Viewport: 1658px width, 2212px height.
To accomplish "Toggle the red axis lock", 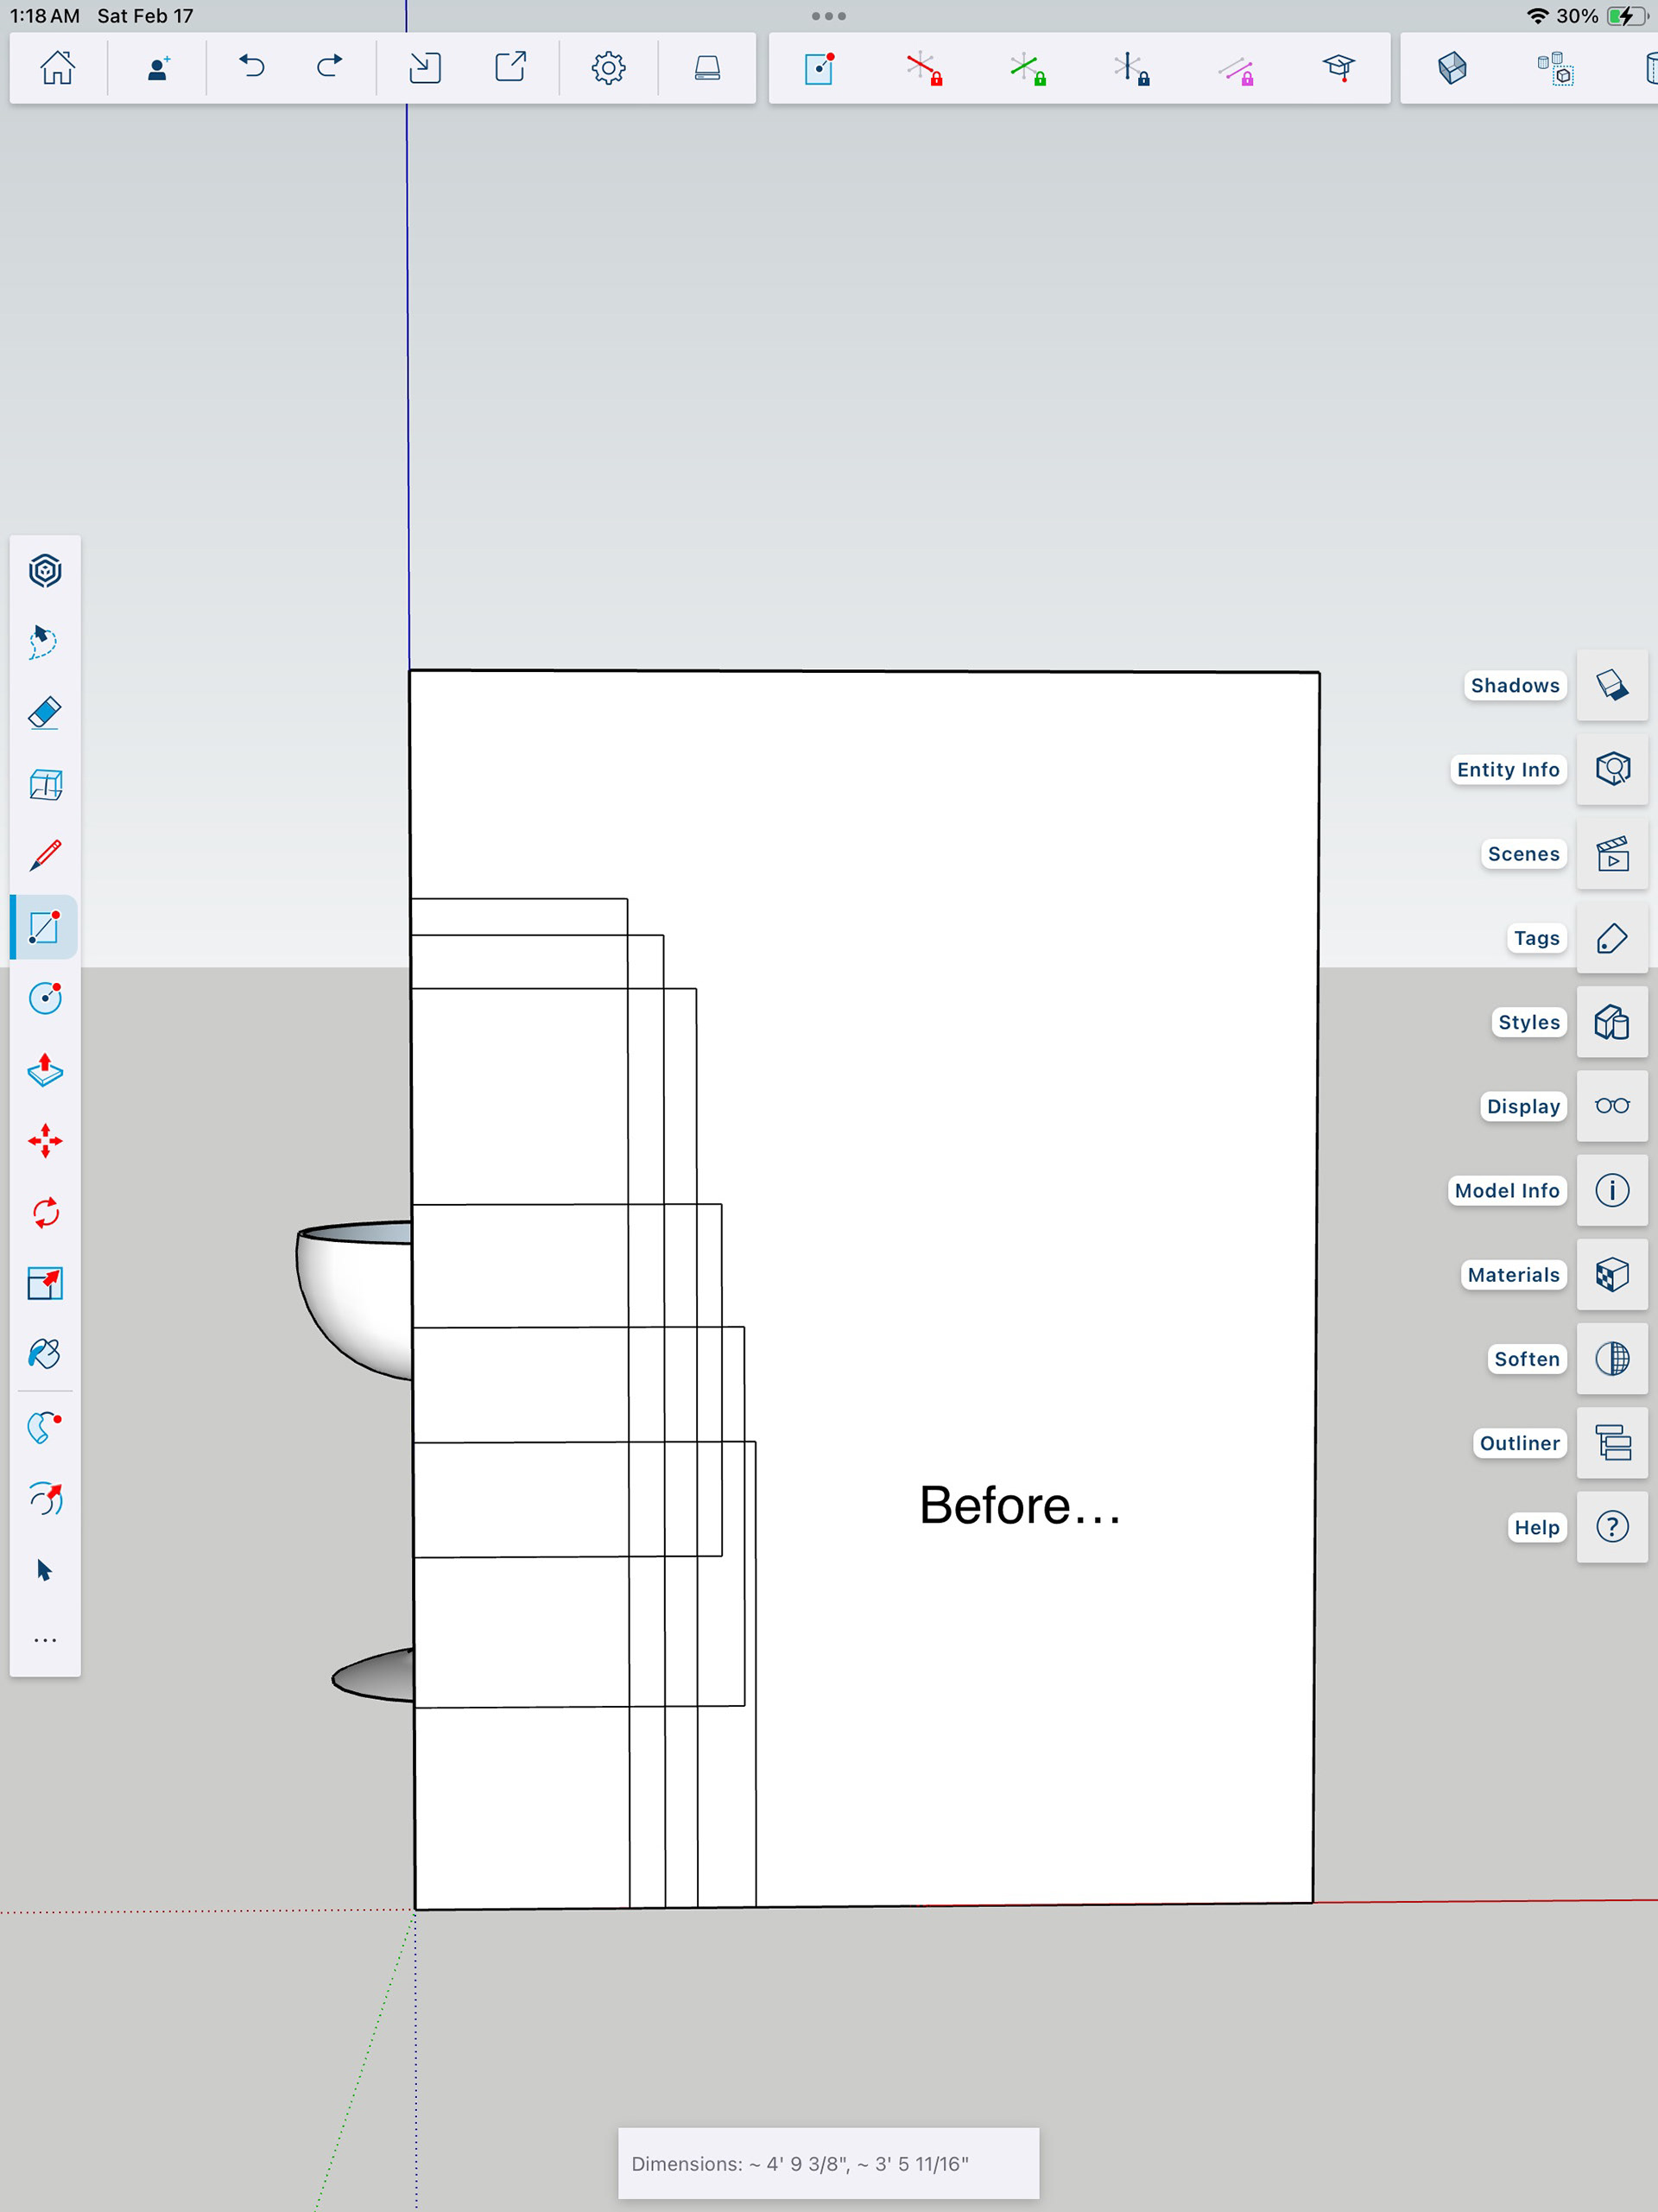I will click(924, 69).
